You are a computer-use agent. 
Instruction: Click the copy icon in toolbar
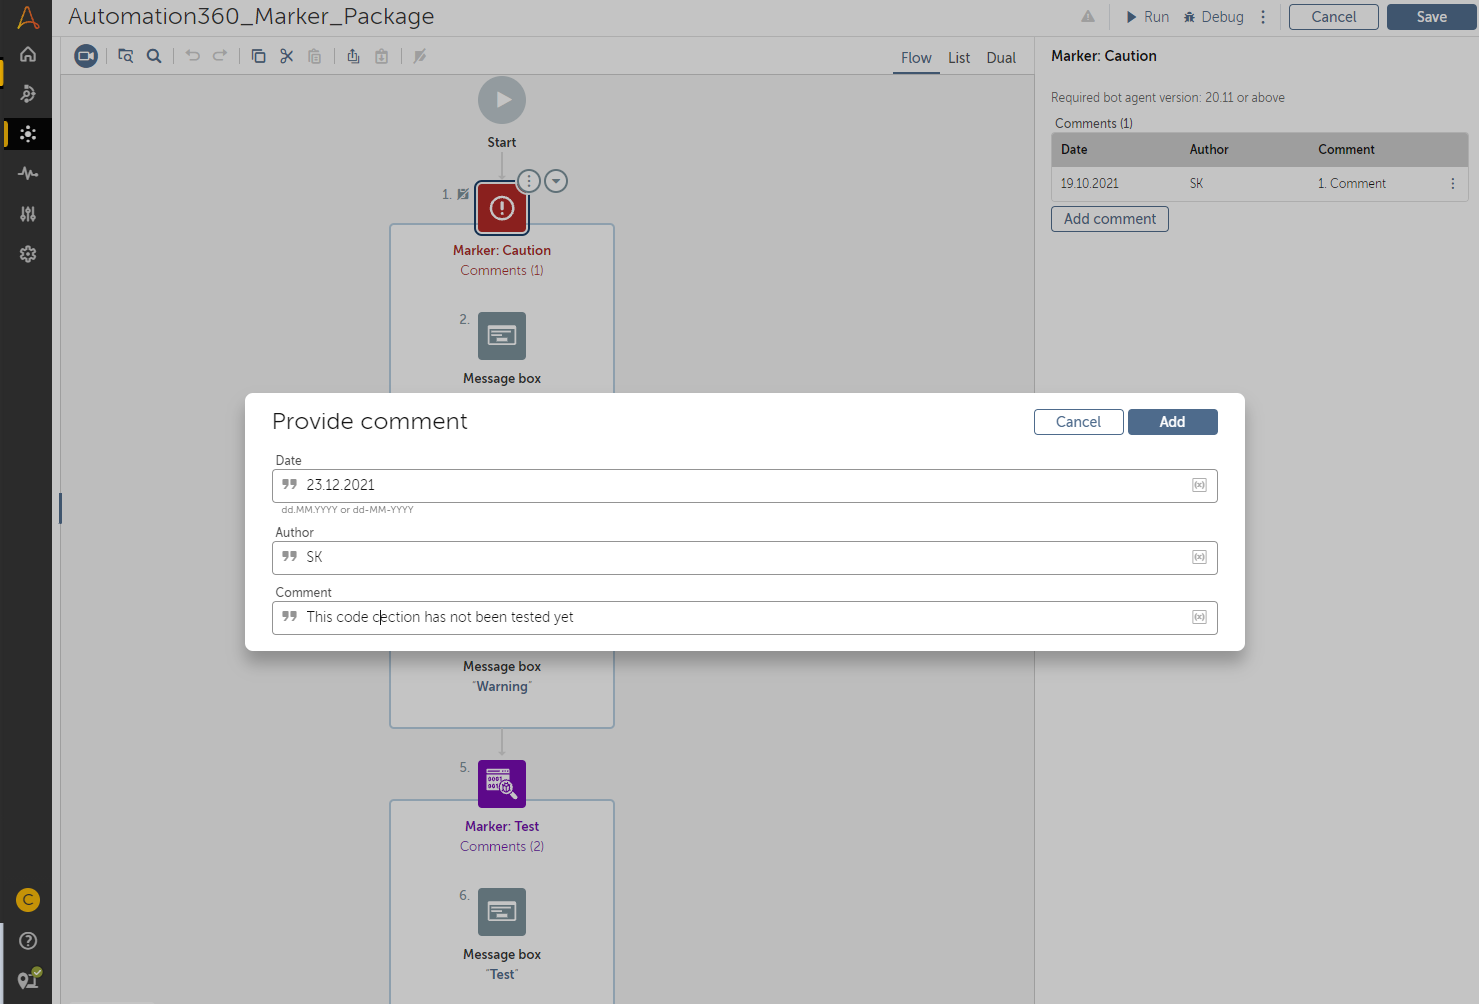(x=258, y=56)
